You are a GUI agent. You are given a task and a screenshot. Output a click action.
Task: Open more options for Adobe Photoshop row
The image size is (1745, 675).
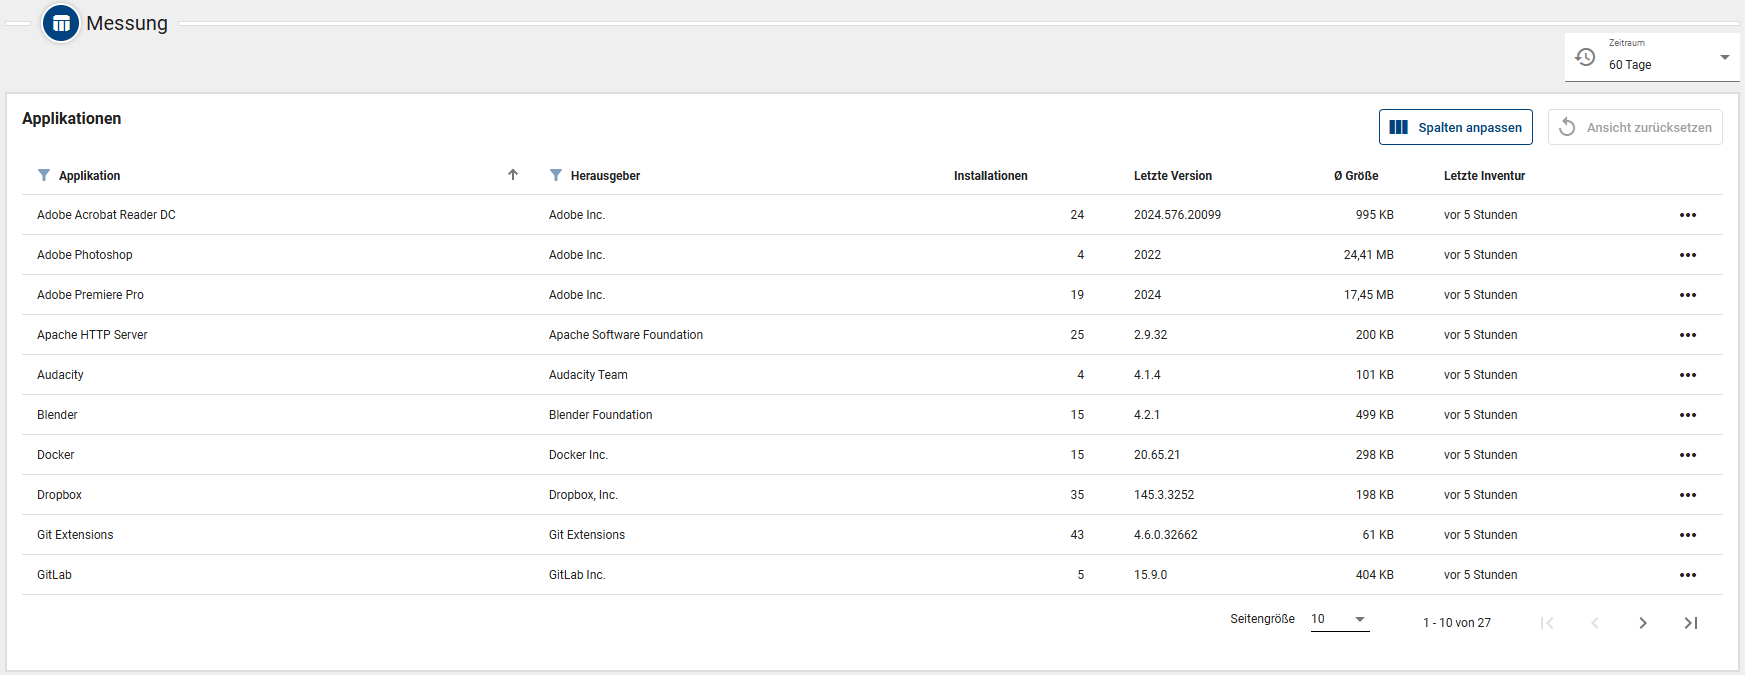[1687, 255]
